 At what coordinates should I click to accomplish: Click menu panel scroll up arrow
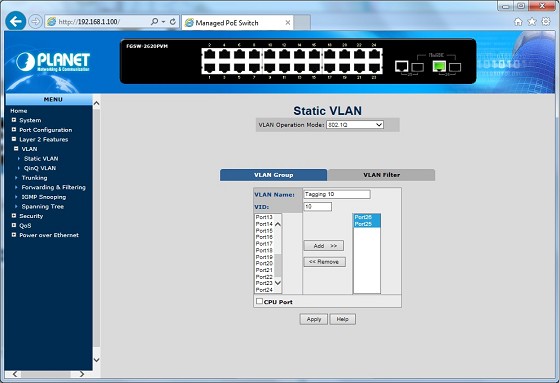pyautogui.click(x=96, y=103)
